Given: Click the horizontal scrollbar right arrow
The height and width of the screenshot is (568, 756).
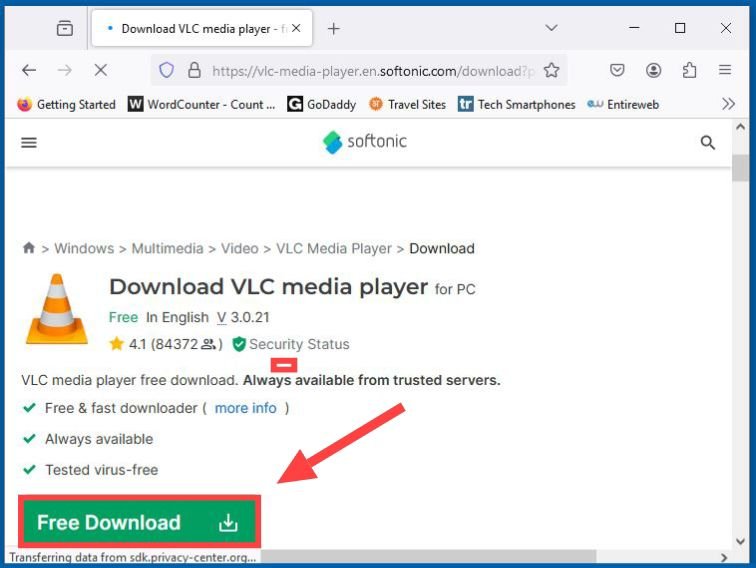Looking at the screenshot, I should point(724,557).
